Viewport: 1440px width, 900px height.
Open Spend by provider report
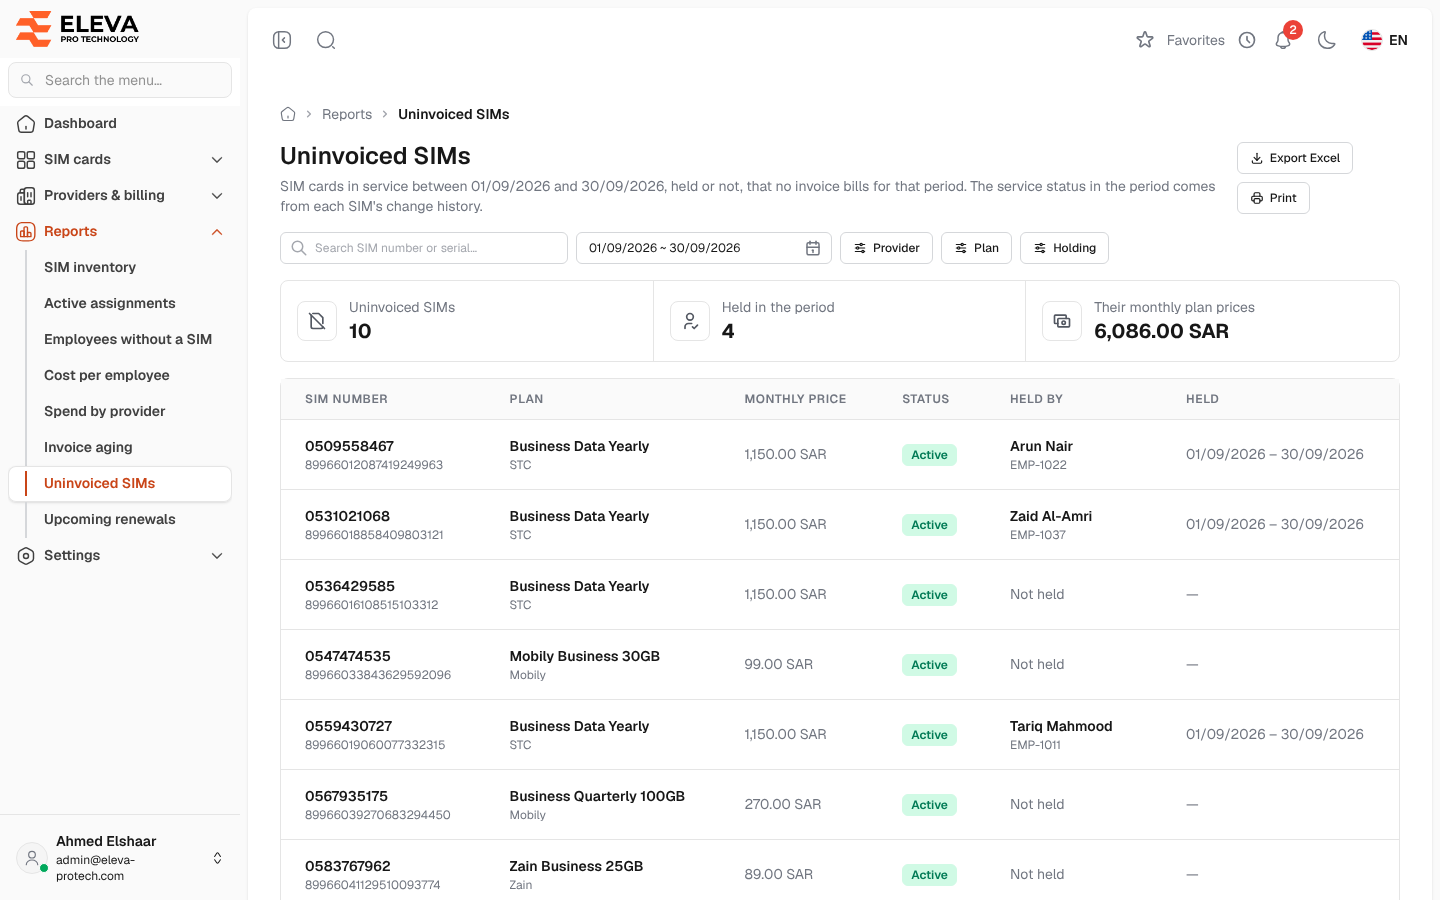pos(105,411)
